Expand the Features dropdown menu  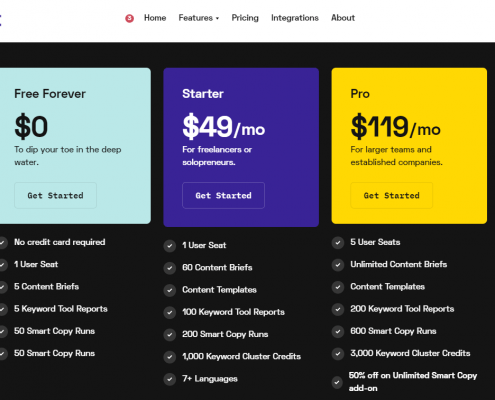click(x=199, y=18)
